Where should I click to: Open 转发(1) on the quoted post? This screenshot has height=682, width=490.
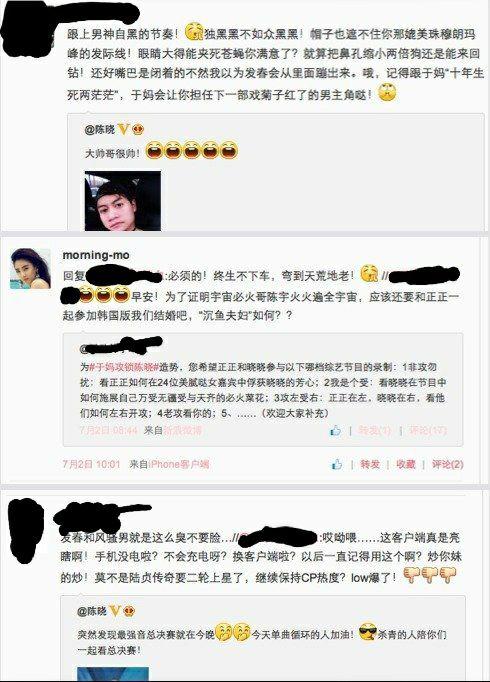point(374,431)
